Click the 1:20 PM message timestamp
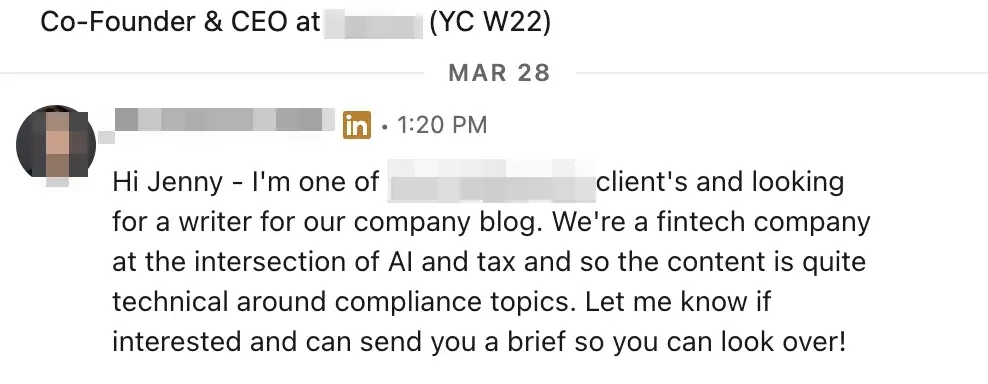Image resolution: width=988 pixels, height=384 pixels. click(442, 125)
